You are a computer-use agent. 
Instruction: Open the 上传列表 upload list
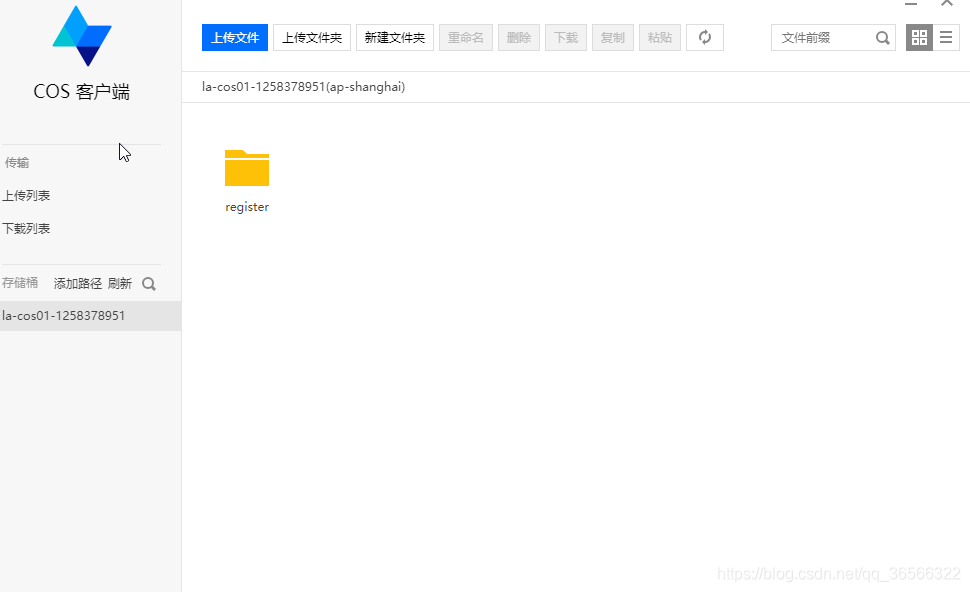pyautogui.click(x=26, y=195)
